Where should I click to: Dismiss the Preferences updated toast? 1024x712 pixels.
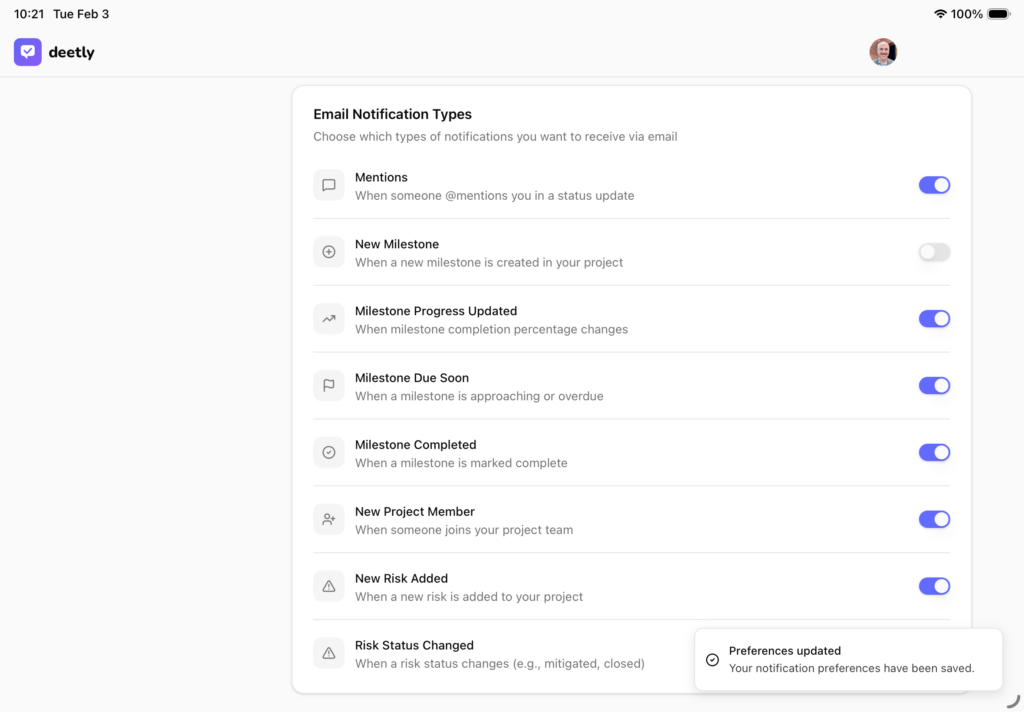click(x=848, y=660)
